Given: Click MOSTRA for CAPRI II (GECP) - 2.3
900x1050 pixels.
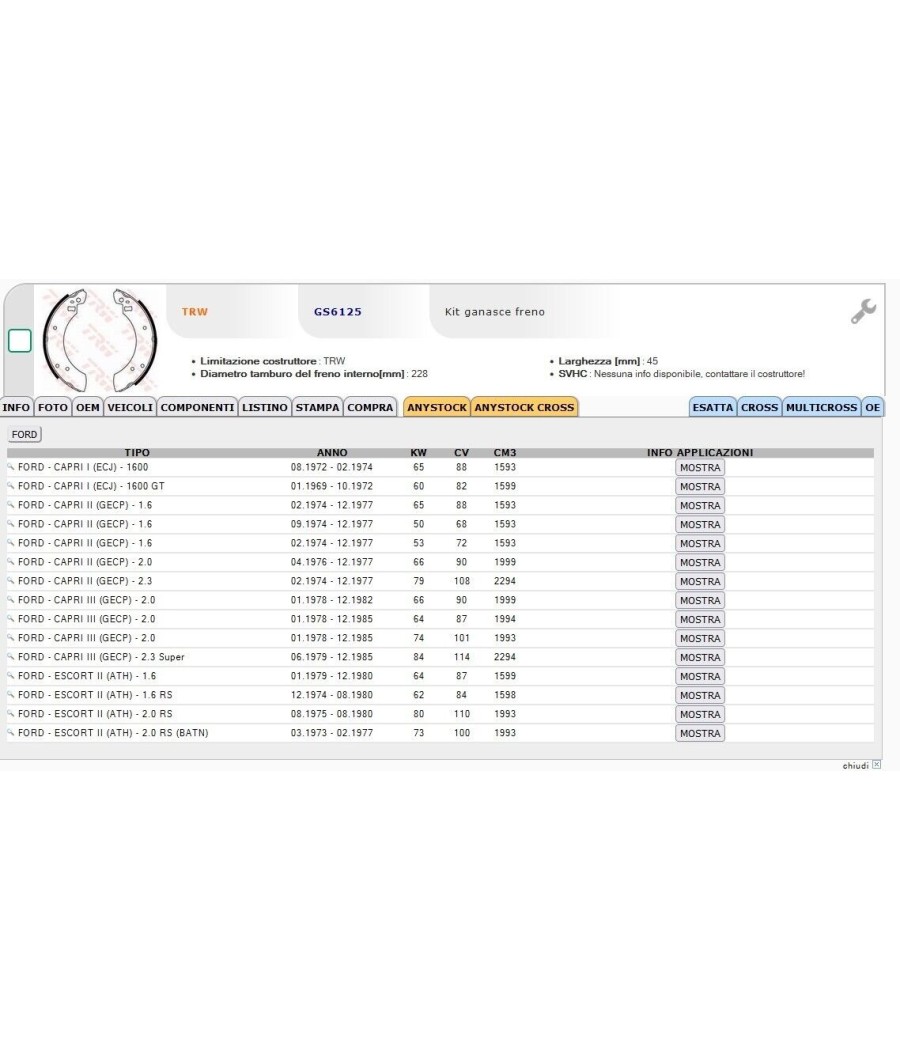Looking at the screenshot, I should click(700, 581).
